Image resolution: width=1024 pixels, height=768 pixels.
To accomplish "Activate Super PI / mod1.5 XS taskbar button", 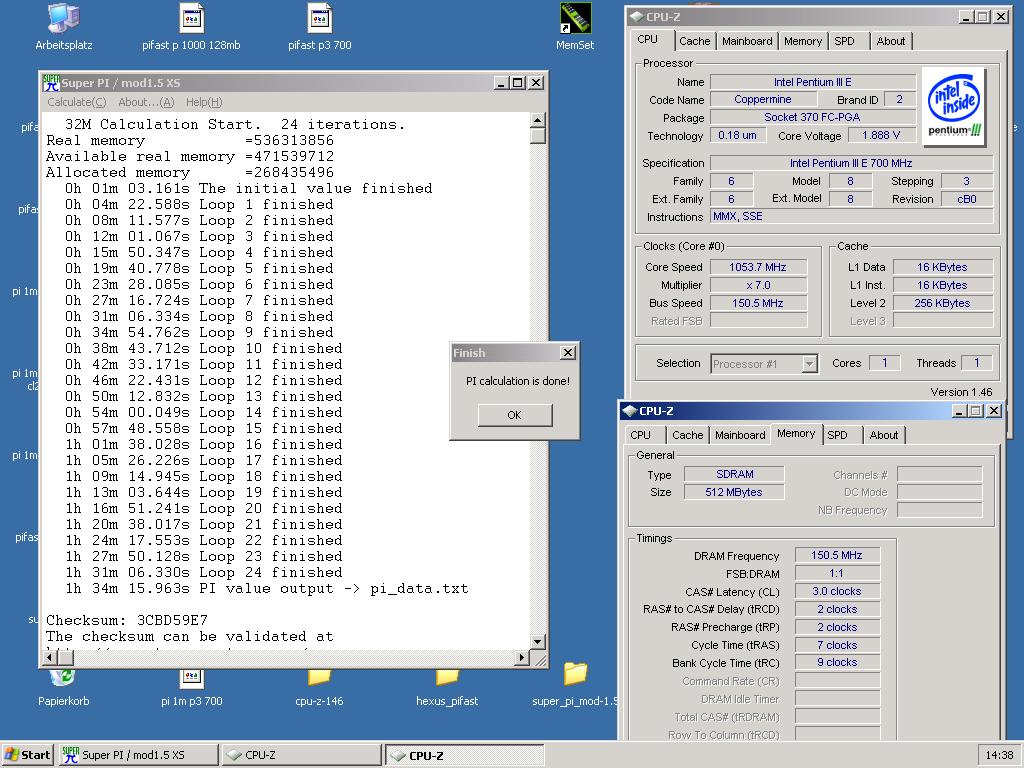I will click(x=138, y=755).
